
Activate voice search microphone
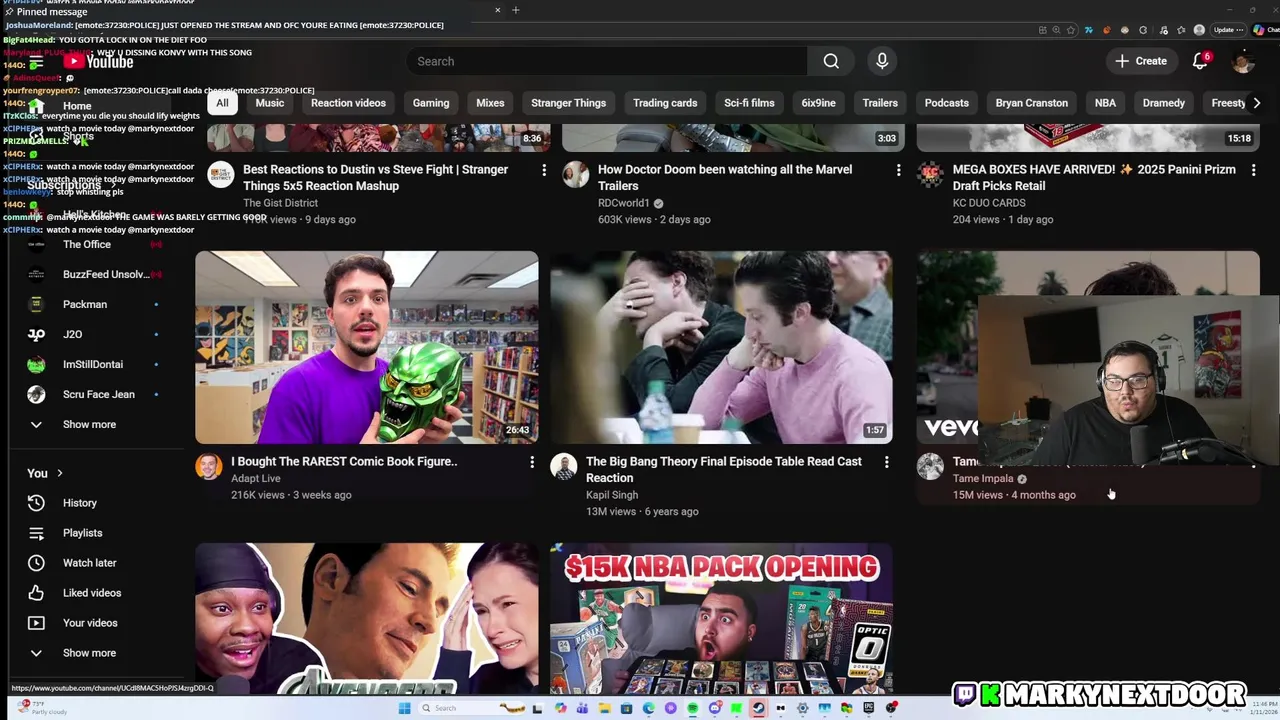pyautogui.click(x=882, y=61)
